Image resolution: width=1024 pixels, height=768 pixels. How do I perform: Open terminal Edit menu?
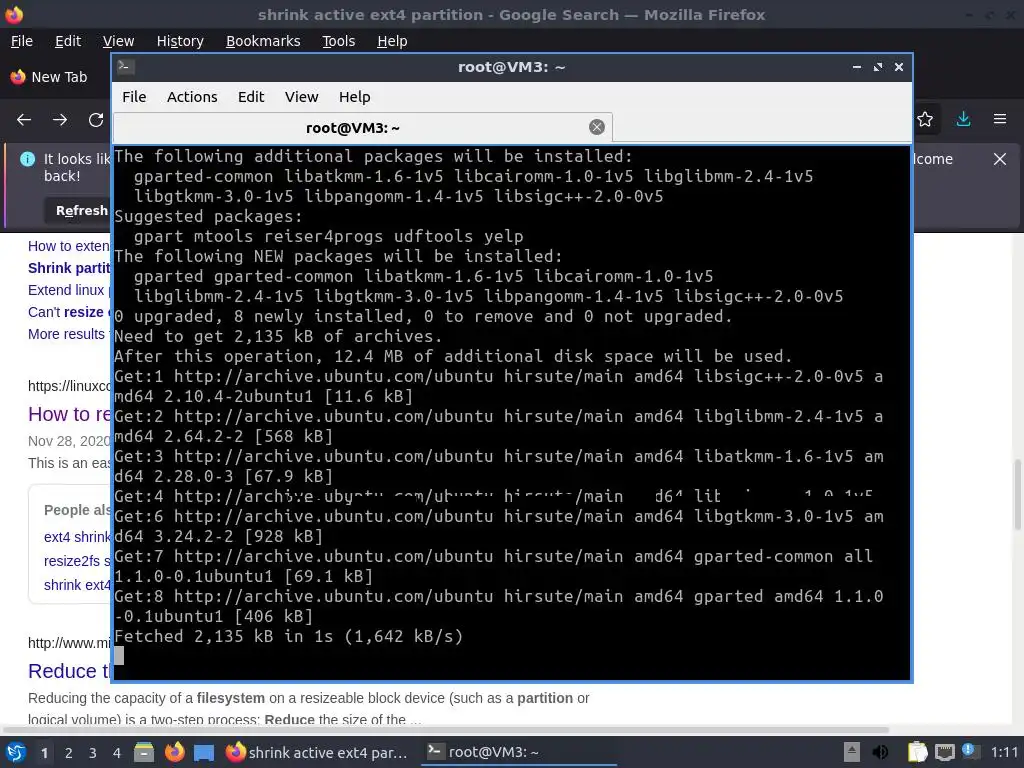click(251, 97)
